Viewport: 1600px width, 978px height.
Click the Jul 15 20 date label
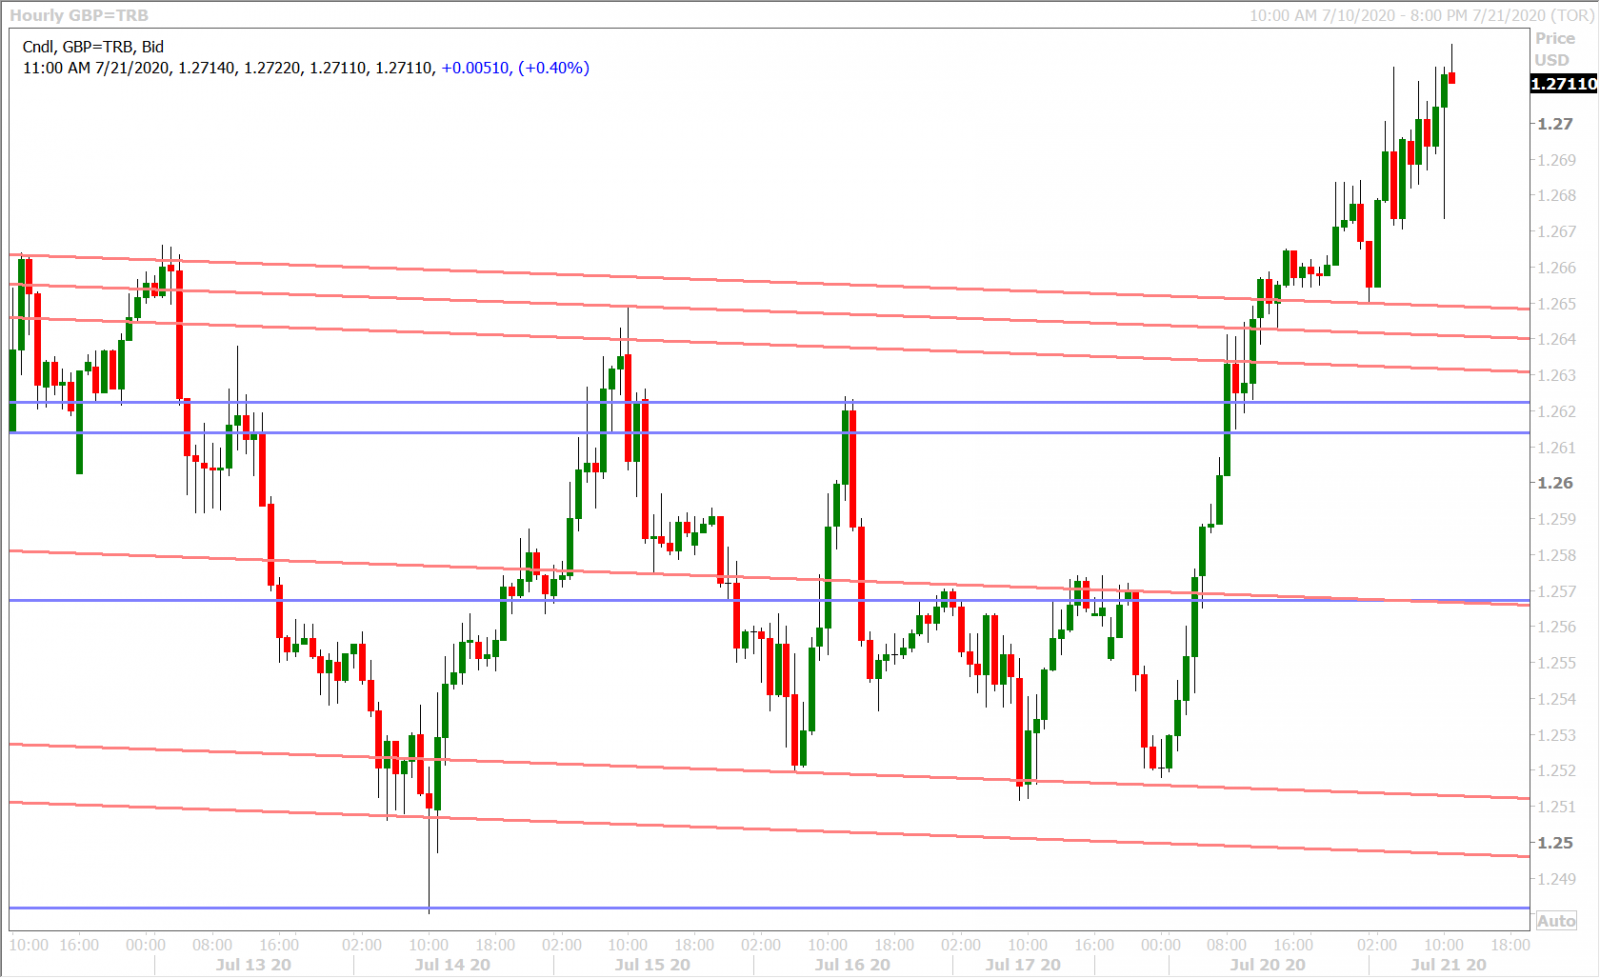652,965
